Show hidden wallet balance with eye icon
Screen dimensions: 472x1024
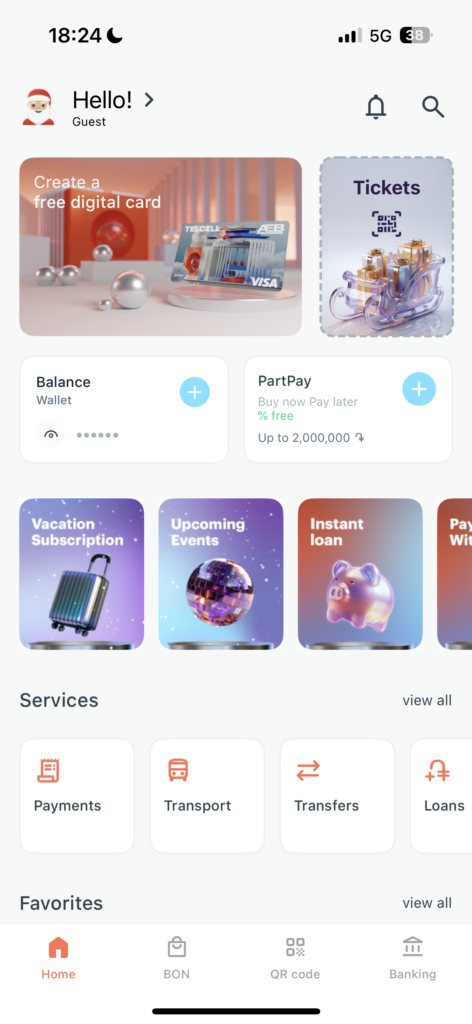pos(51,435)
